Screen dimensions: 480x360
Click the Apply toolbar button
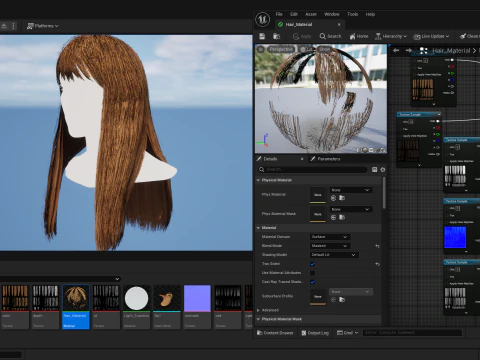(x=302, y=36)
